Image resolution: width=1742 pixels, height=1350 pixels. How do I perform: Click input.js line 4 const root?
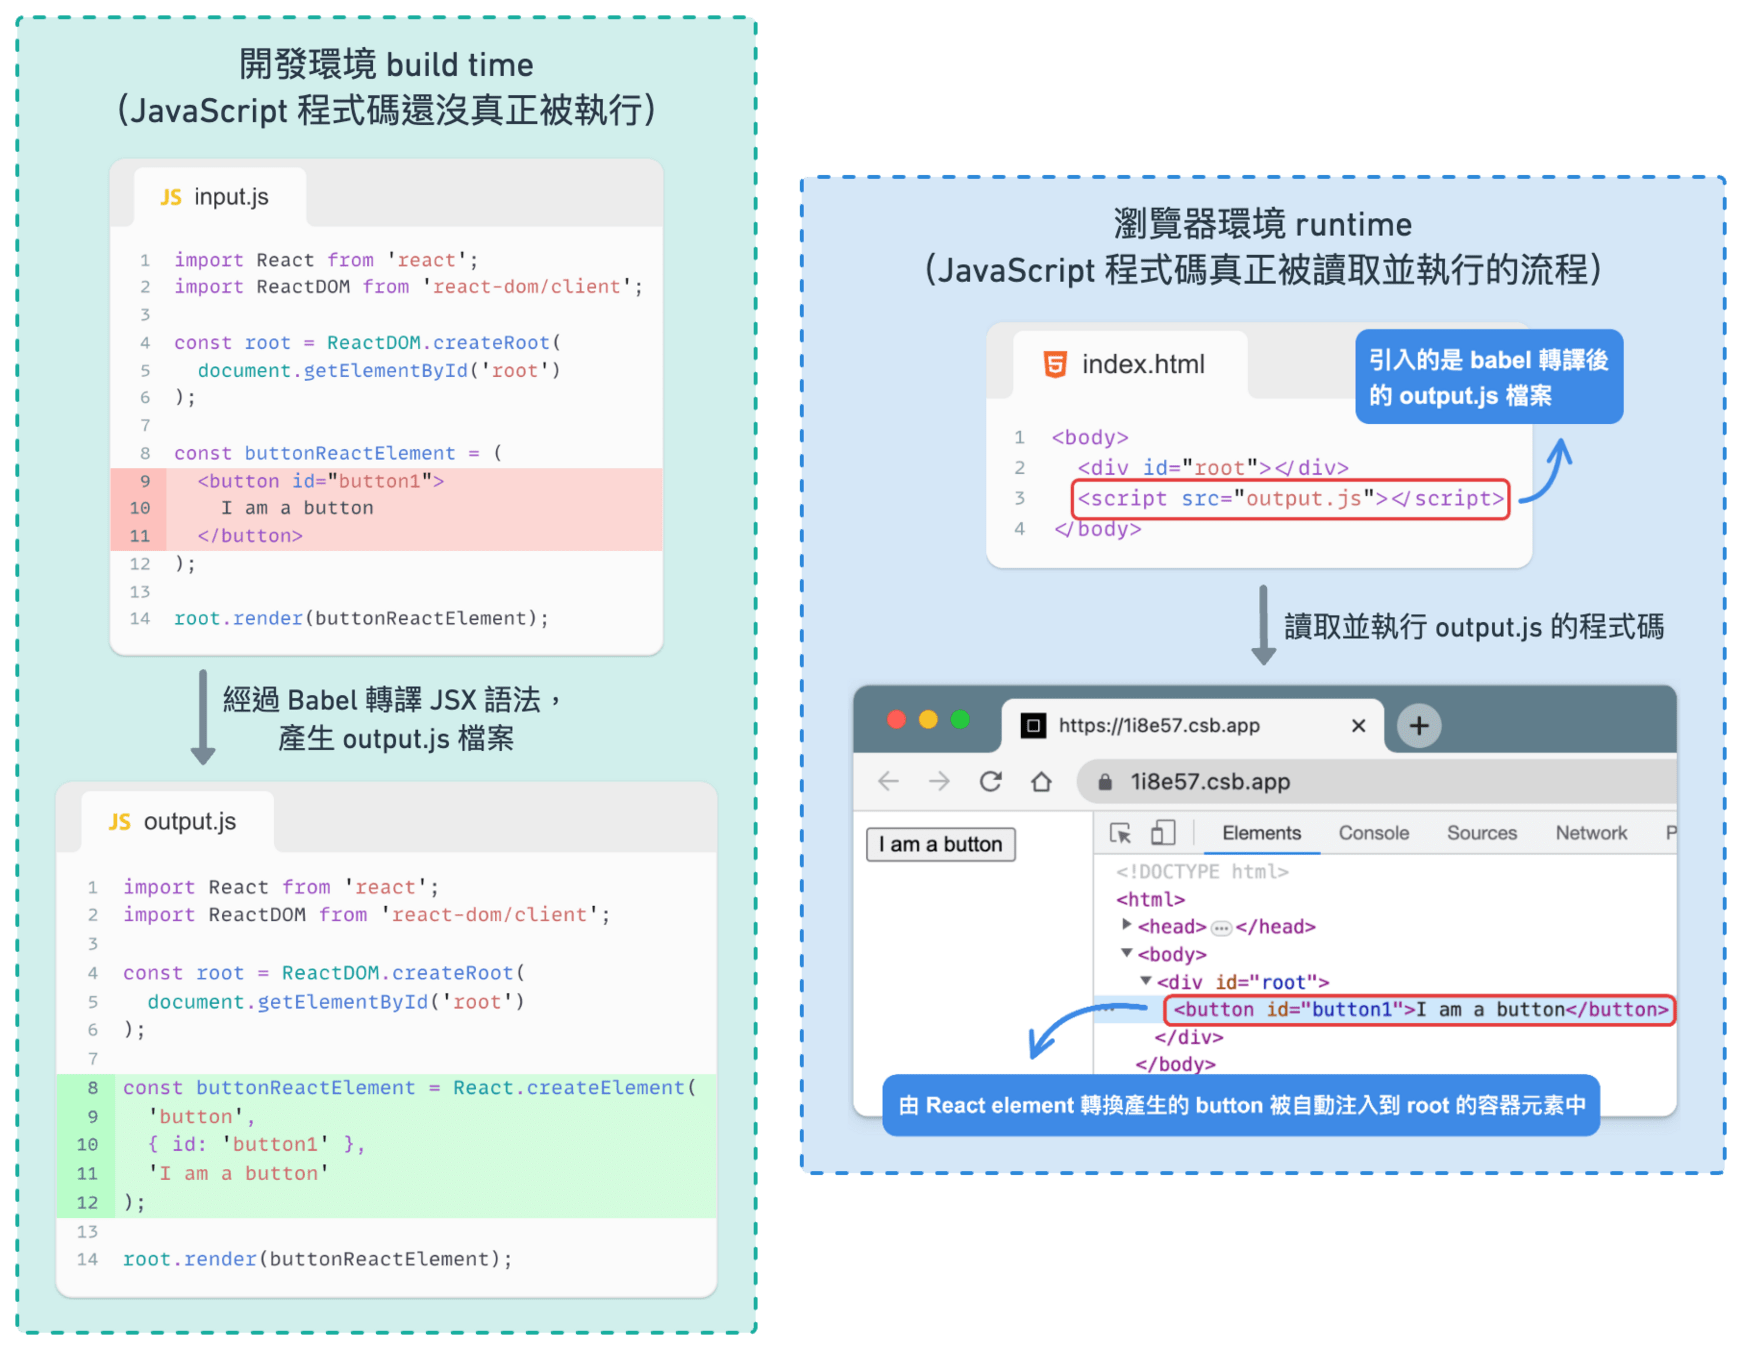pyautogui.click(x=368, y=342)
